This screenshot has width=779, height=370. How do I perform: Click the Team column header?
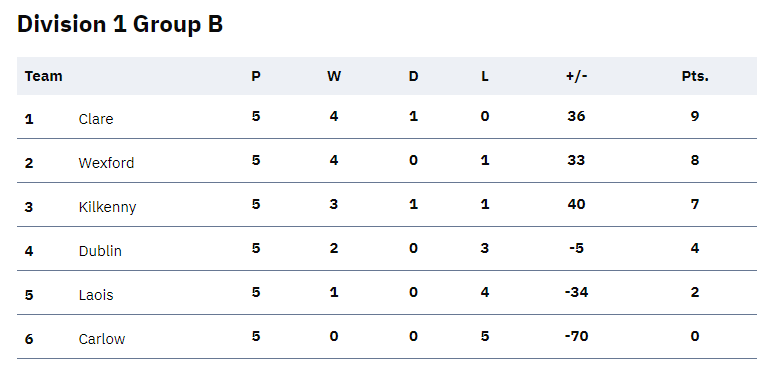(44, 76)
